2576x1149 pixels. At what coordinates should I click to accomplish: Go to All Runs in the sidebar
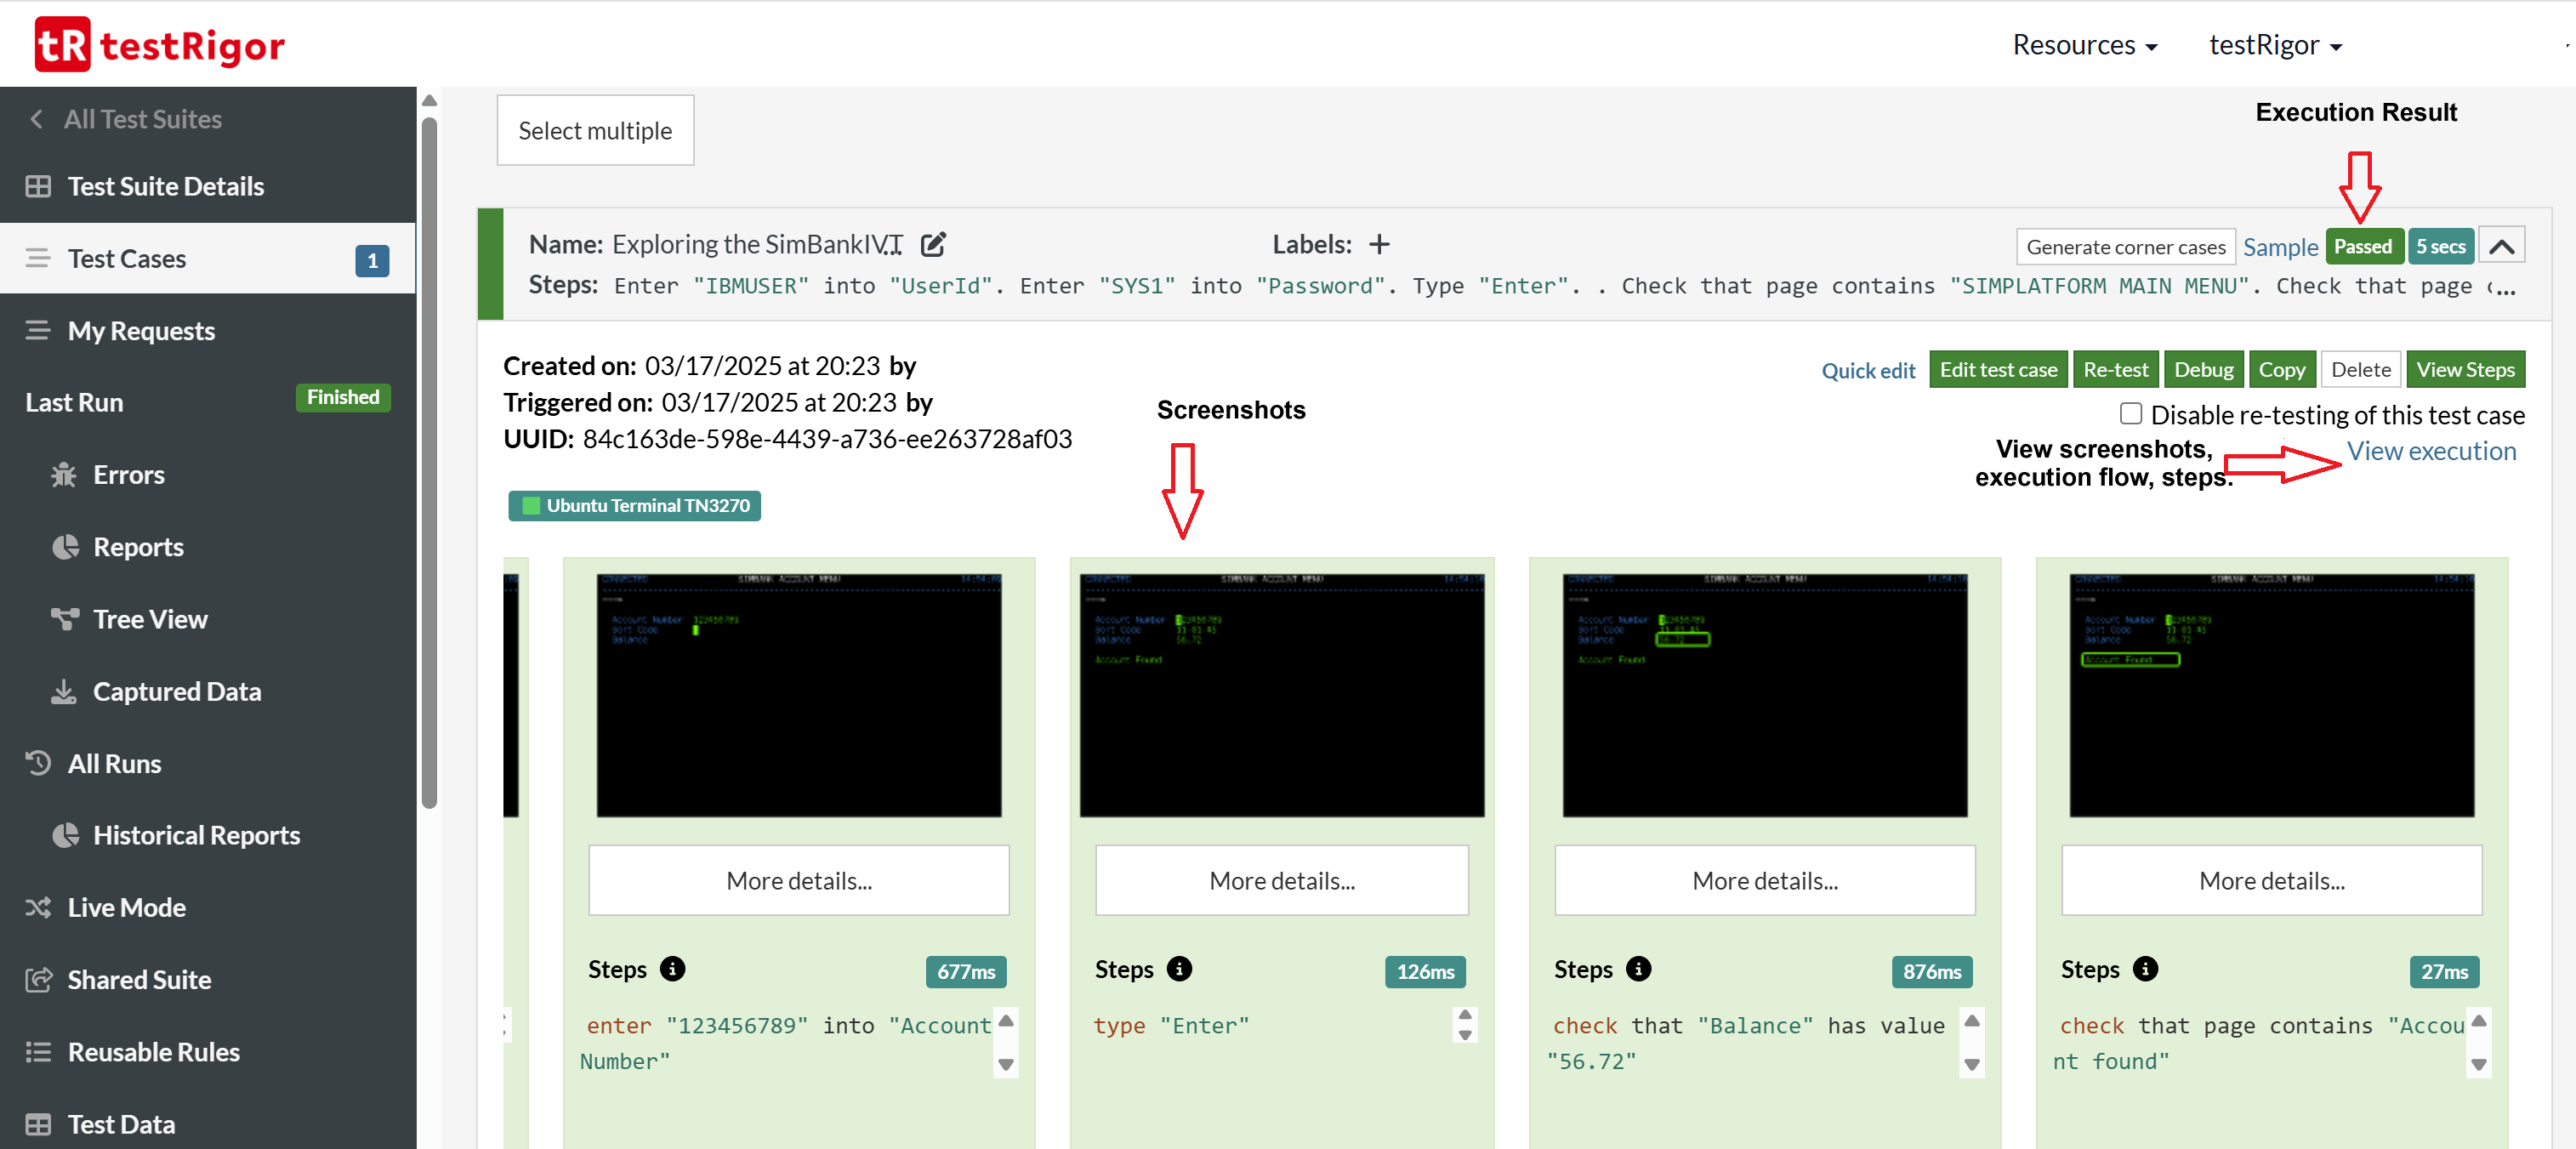[x=114, y=762]
